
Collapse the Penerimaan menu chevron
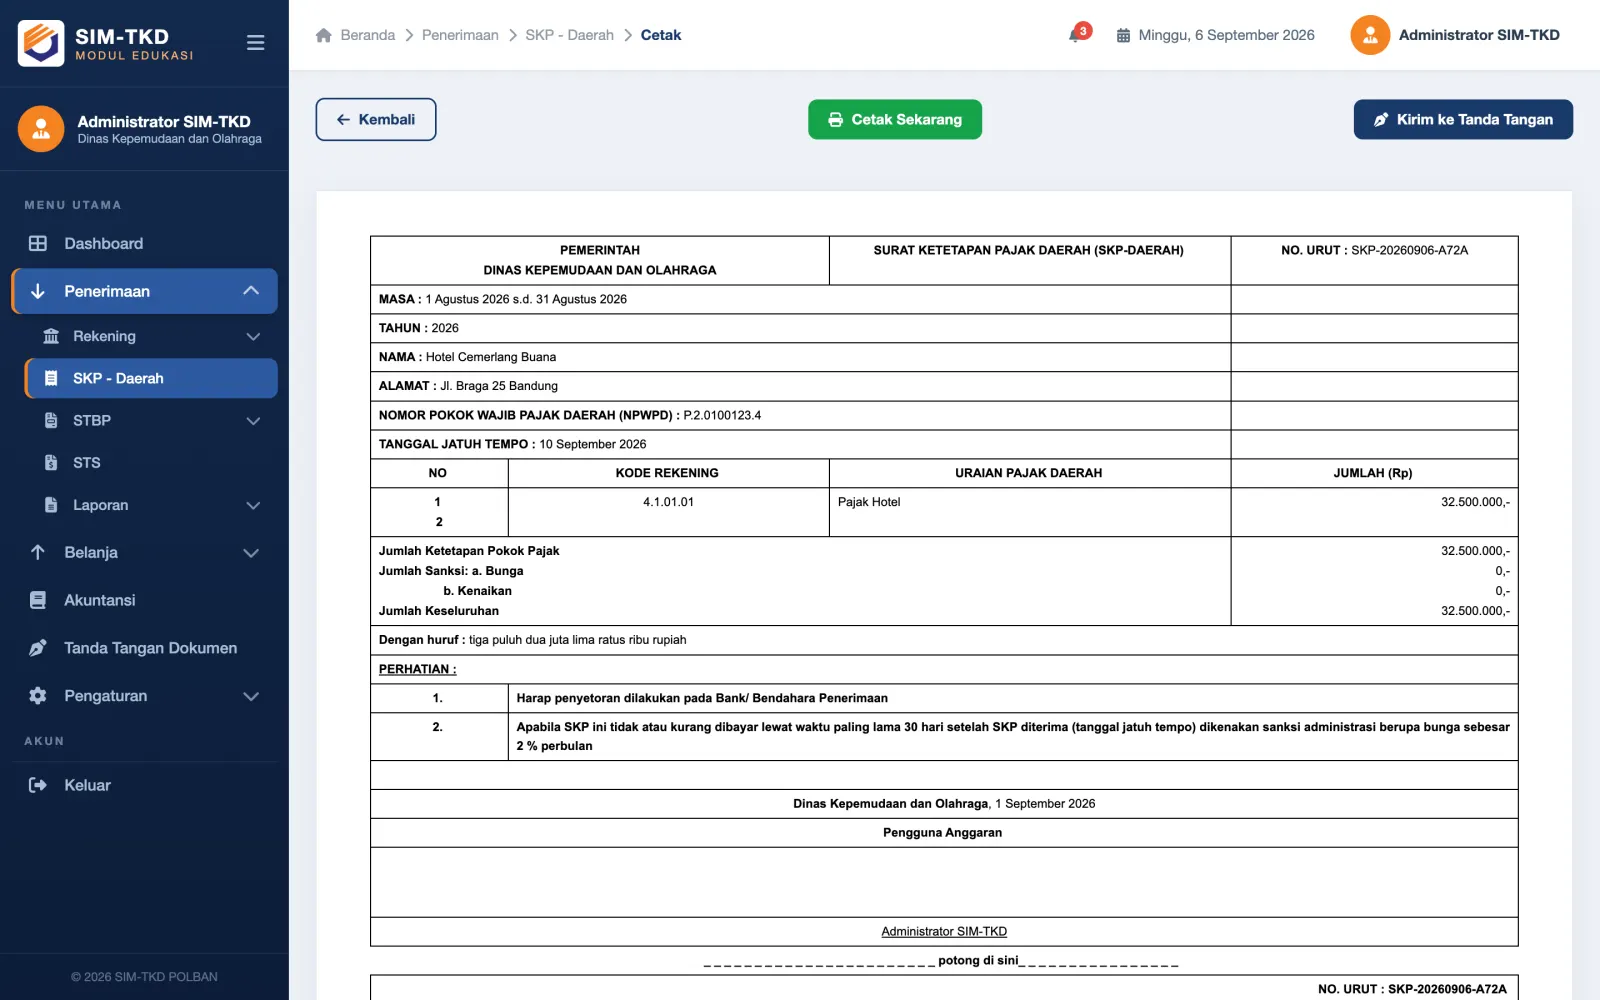pos(251,291)
